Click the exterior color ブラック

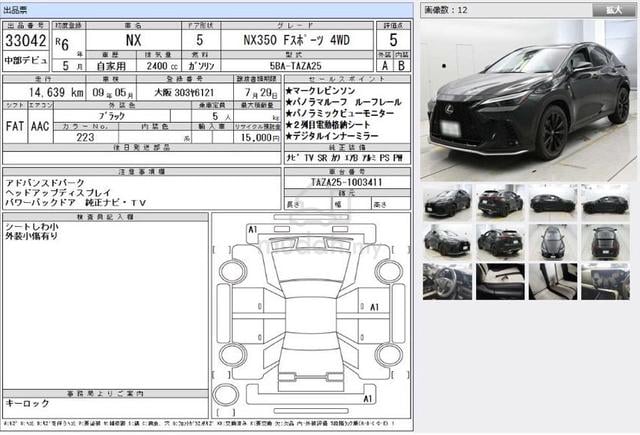pos(111,116)
